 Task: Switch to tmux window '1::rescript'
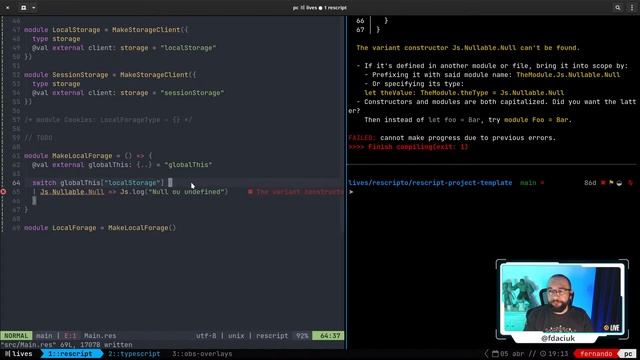71,353
